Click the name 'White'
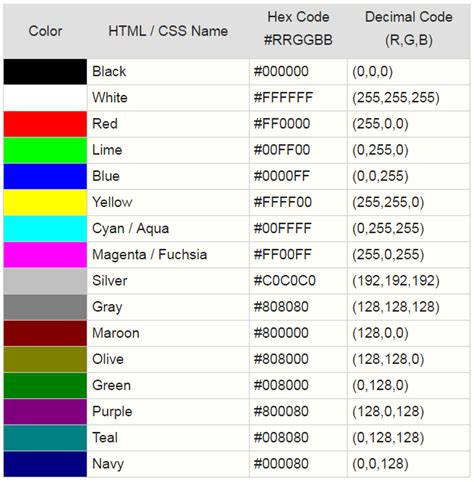The image size is (474, 482). (110, 98)
